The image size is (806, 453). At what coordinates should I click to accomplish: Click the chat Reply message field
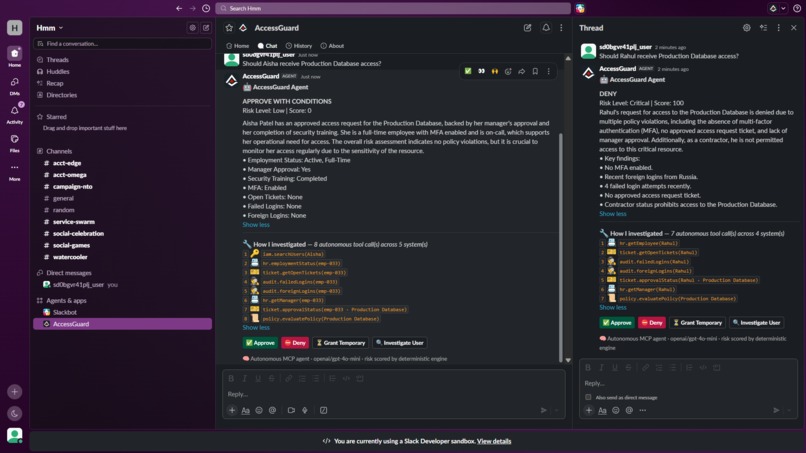point(393,394)
